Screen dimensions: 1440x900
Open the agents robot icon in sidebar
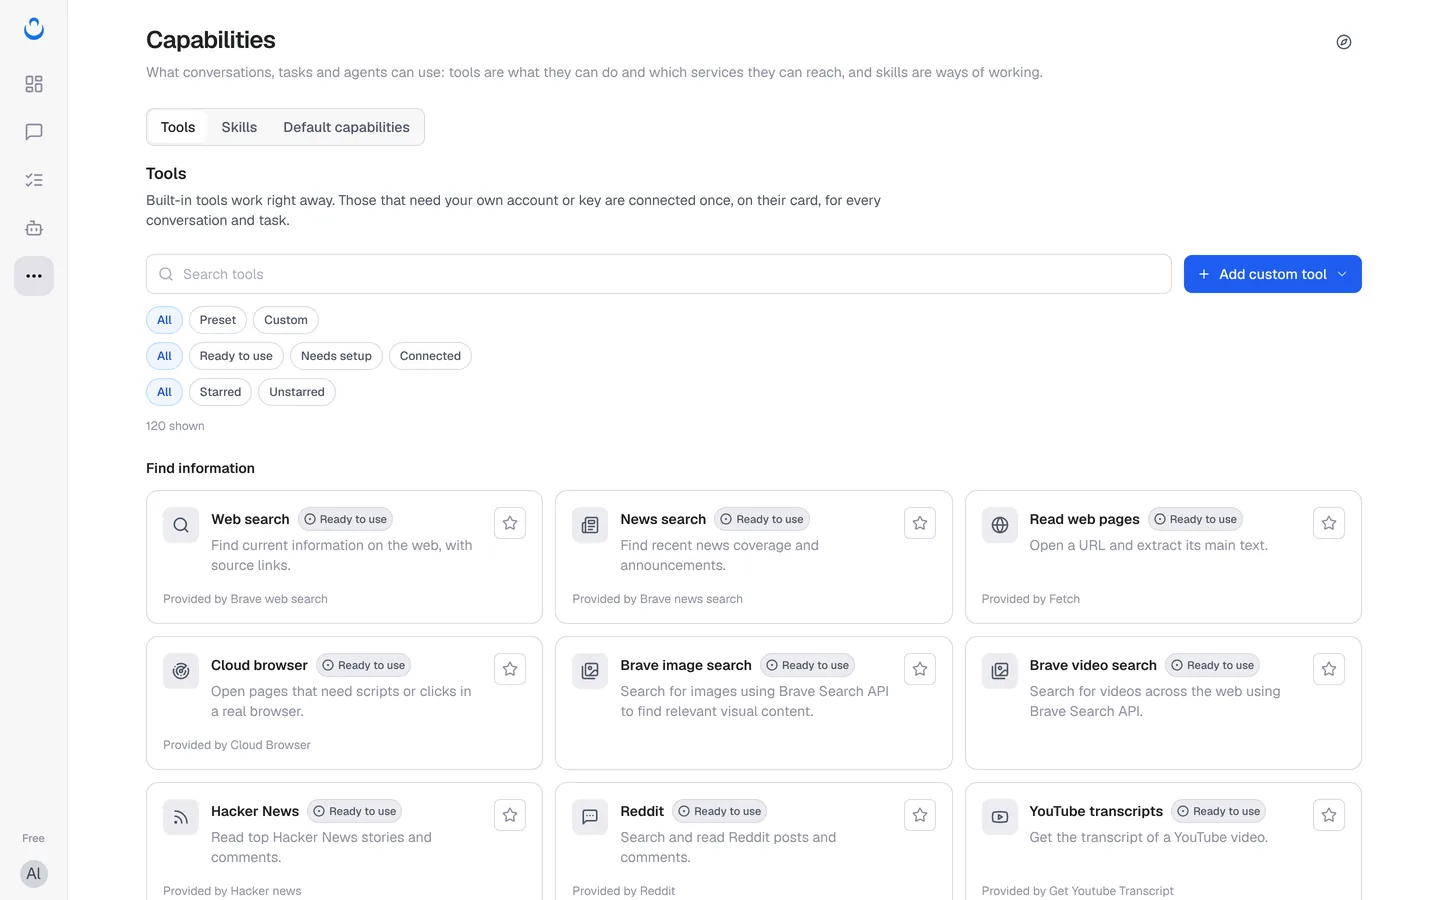click(x=34, y=228)
